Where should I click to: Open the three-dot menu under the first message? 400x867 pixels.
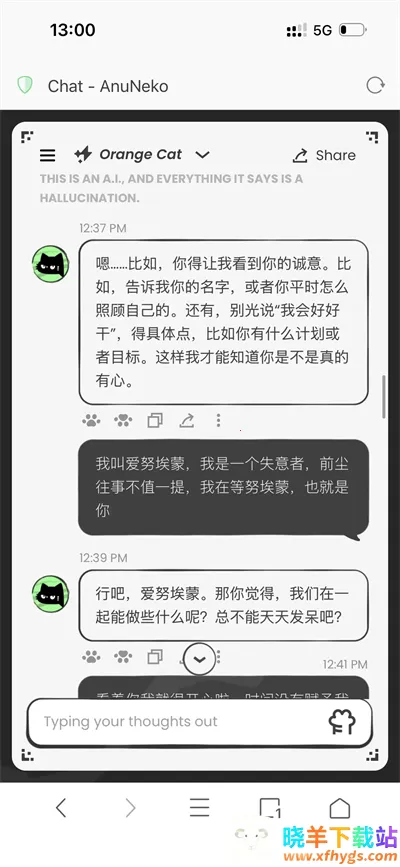(219, 421)
